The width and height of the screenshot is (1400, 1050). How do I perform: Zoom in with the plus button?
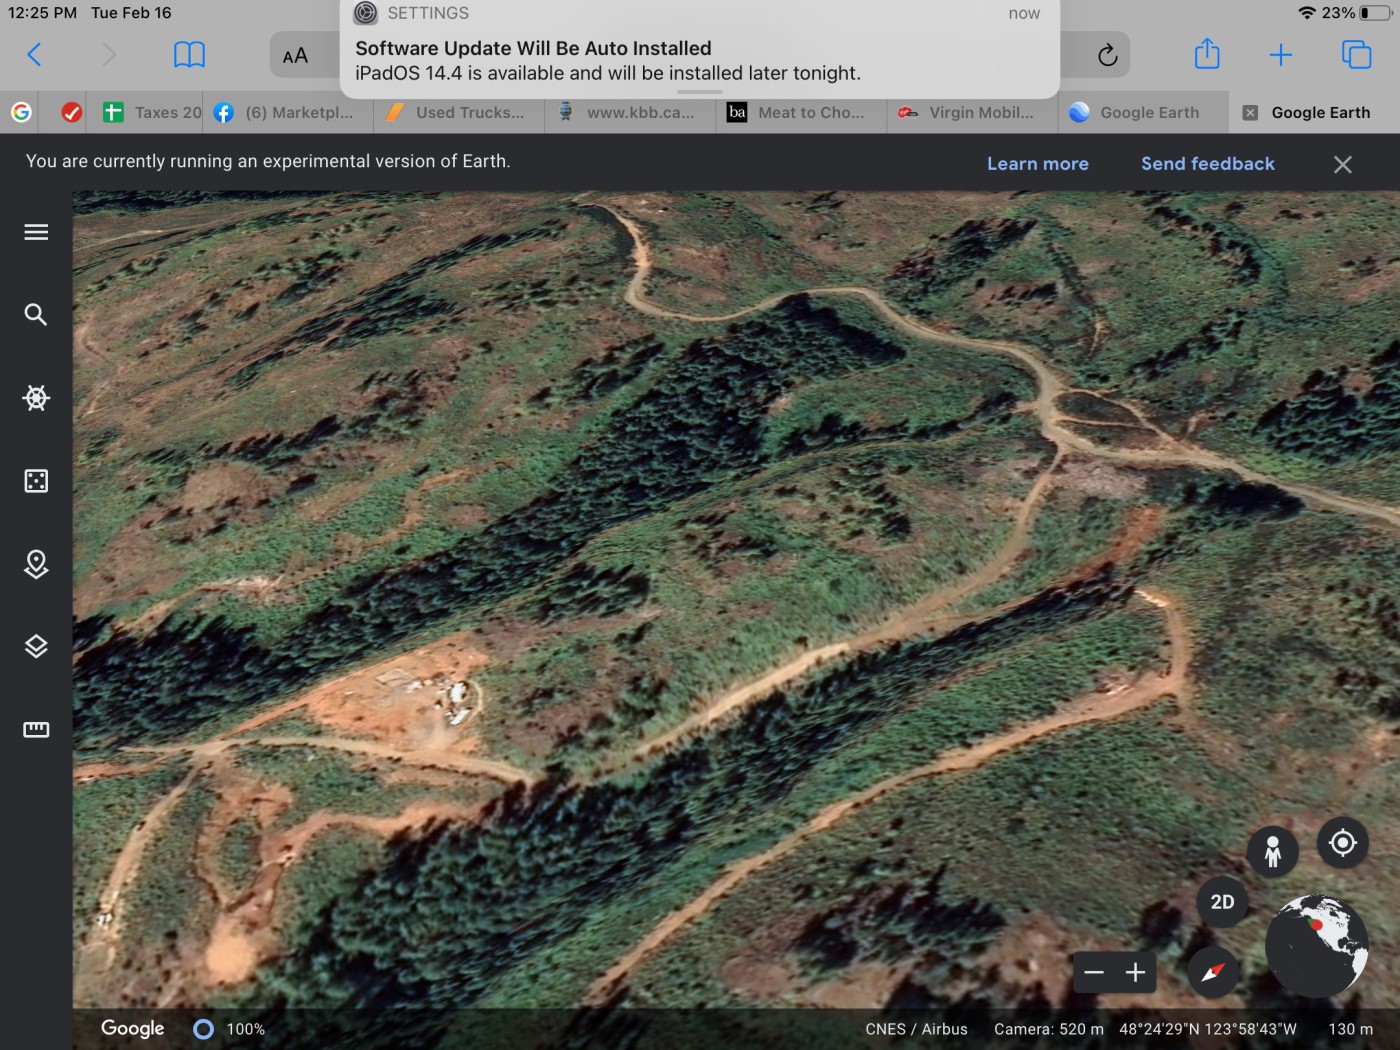[x=1135, y=973]
